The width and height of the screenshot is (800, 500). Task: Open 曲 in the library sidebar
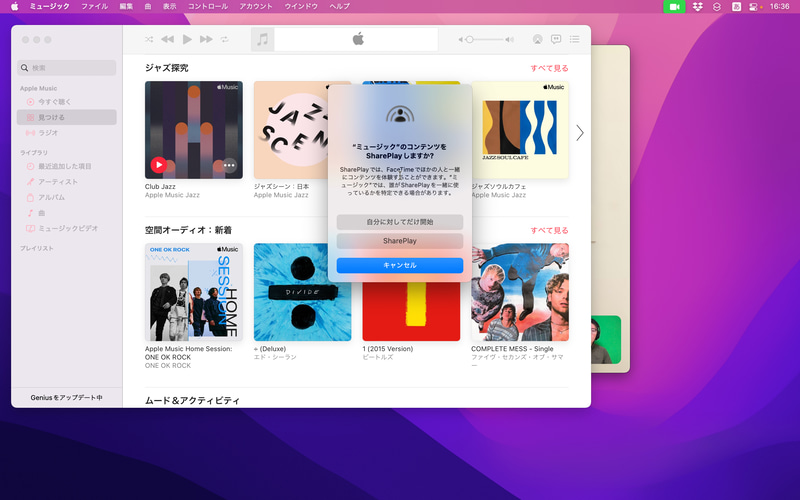pos(67,213)
